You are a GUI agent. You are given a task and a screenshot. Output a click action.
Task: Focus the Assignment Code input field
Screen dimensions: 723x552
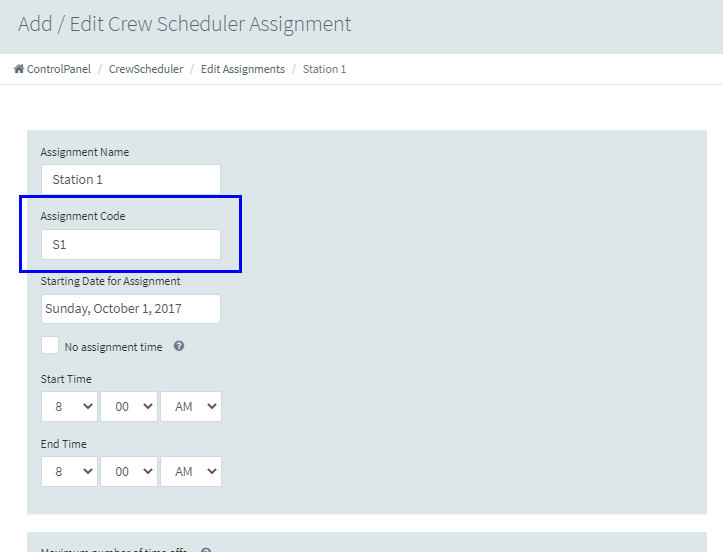[x=131, y=244]
